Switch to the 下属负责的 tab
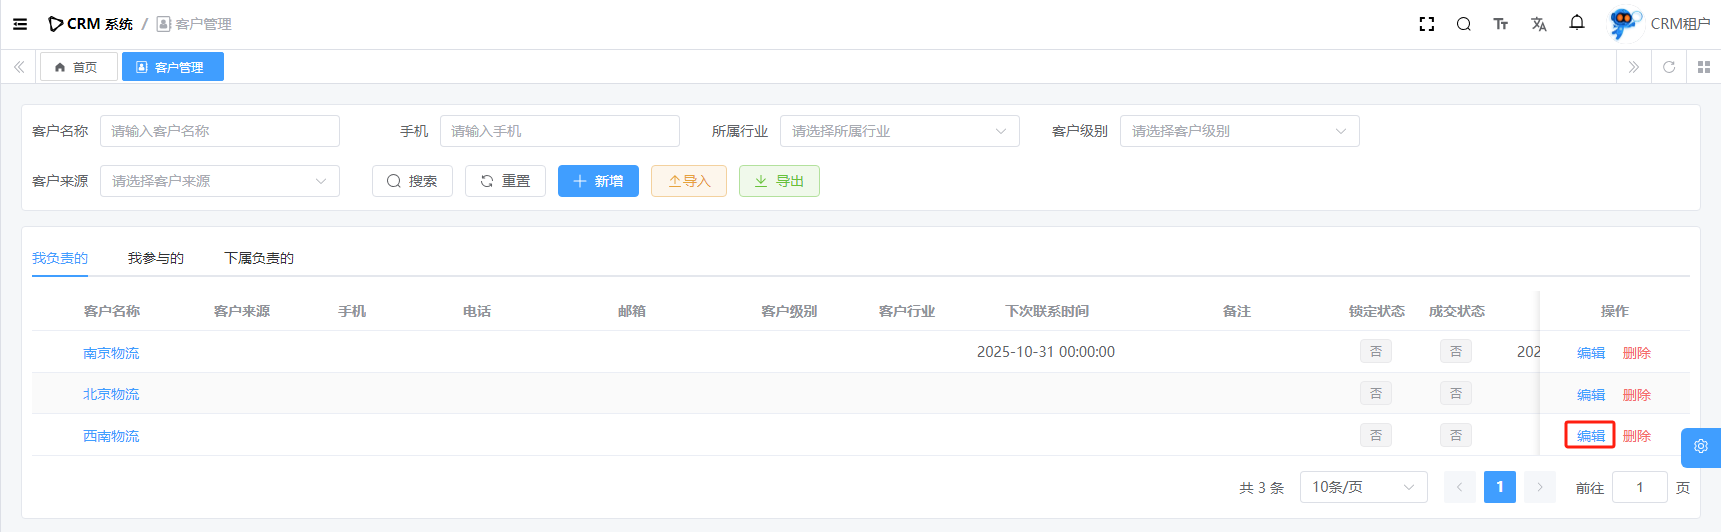The height and width of the screenshot is (532, 1721). [x=259, y=258]
